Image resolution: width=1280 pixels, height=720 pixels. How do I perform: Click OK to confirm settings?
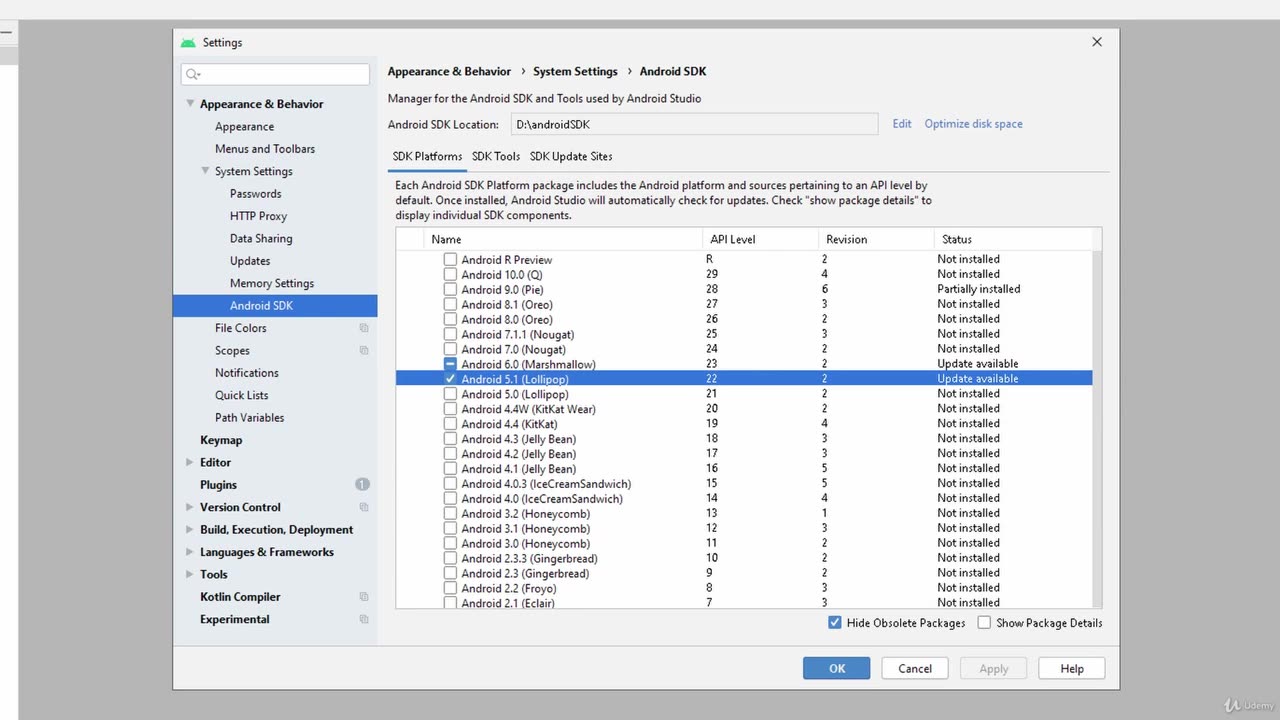tap(837, 669)
